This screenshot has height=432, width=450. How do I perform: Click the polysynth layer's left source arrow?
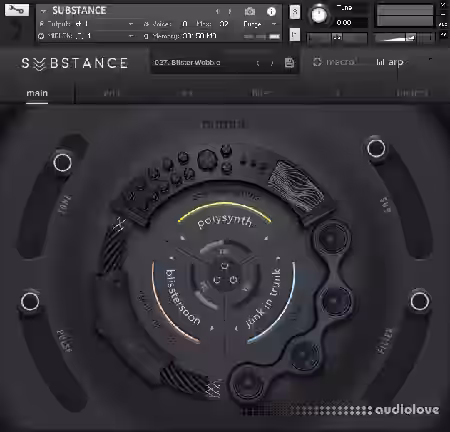click(182, 238)
